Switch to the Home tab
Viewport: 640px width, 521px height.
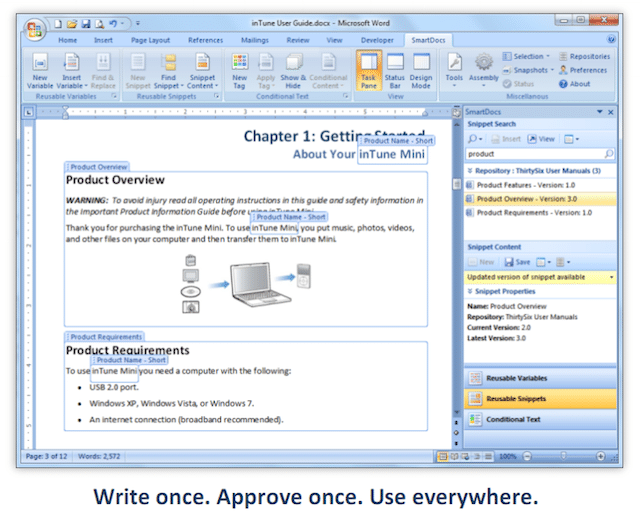click(x=68, y=40)
